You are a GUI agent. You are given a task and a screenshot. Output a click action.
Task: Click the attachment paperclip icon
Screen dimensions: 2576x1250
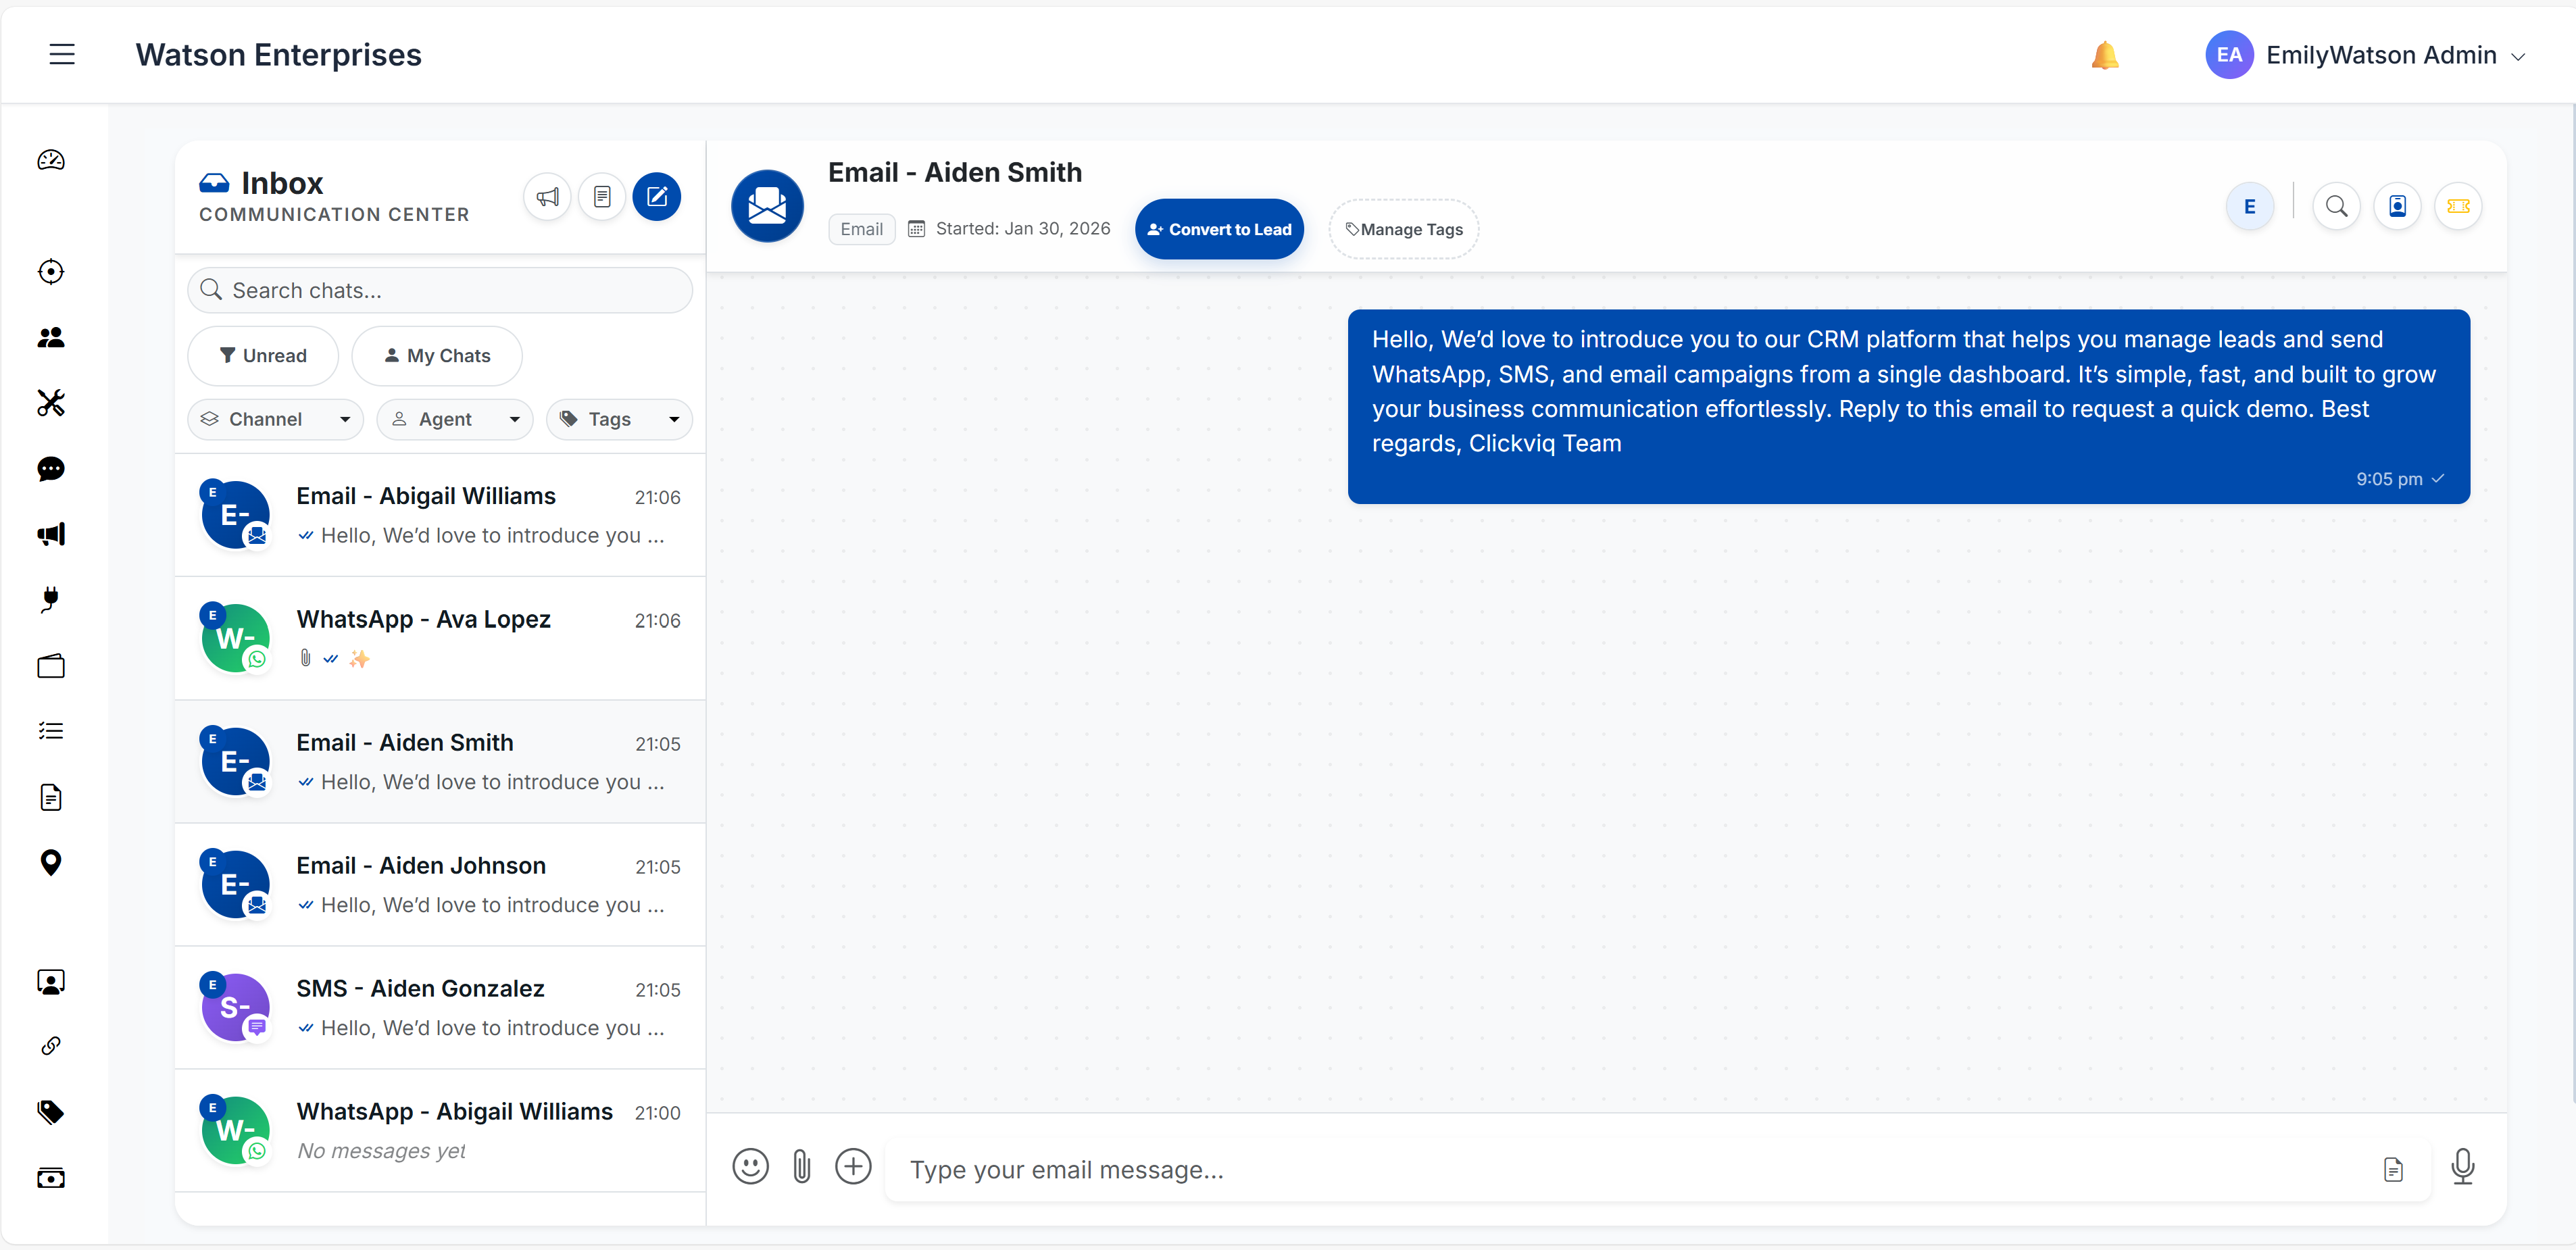click(801, 1166)
